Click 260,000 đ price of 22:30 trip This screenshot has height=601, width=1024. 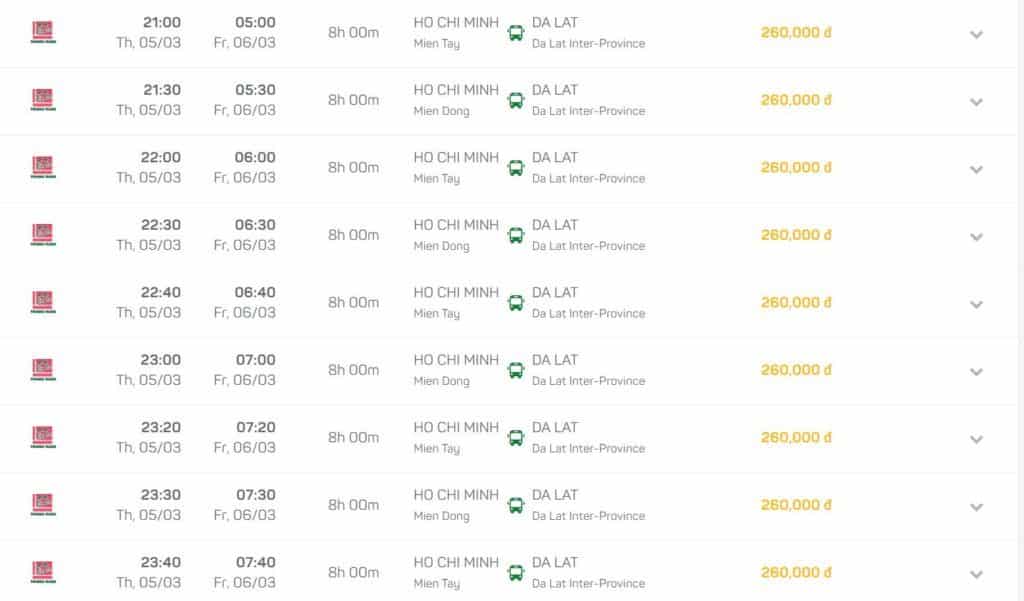(x=796, y=235)
